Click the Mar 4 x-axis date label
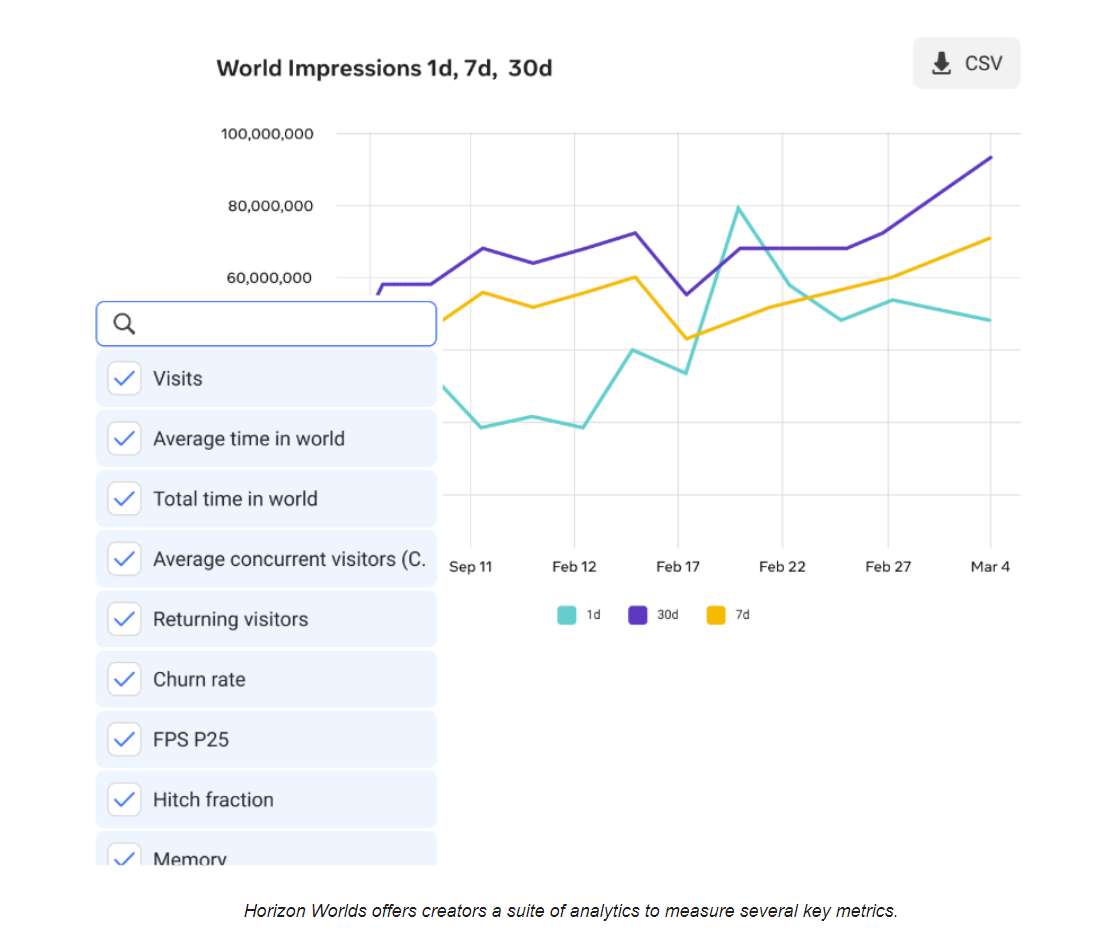This screenshot has height=931, width=1110. 990,567
